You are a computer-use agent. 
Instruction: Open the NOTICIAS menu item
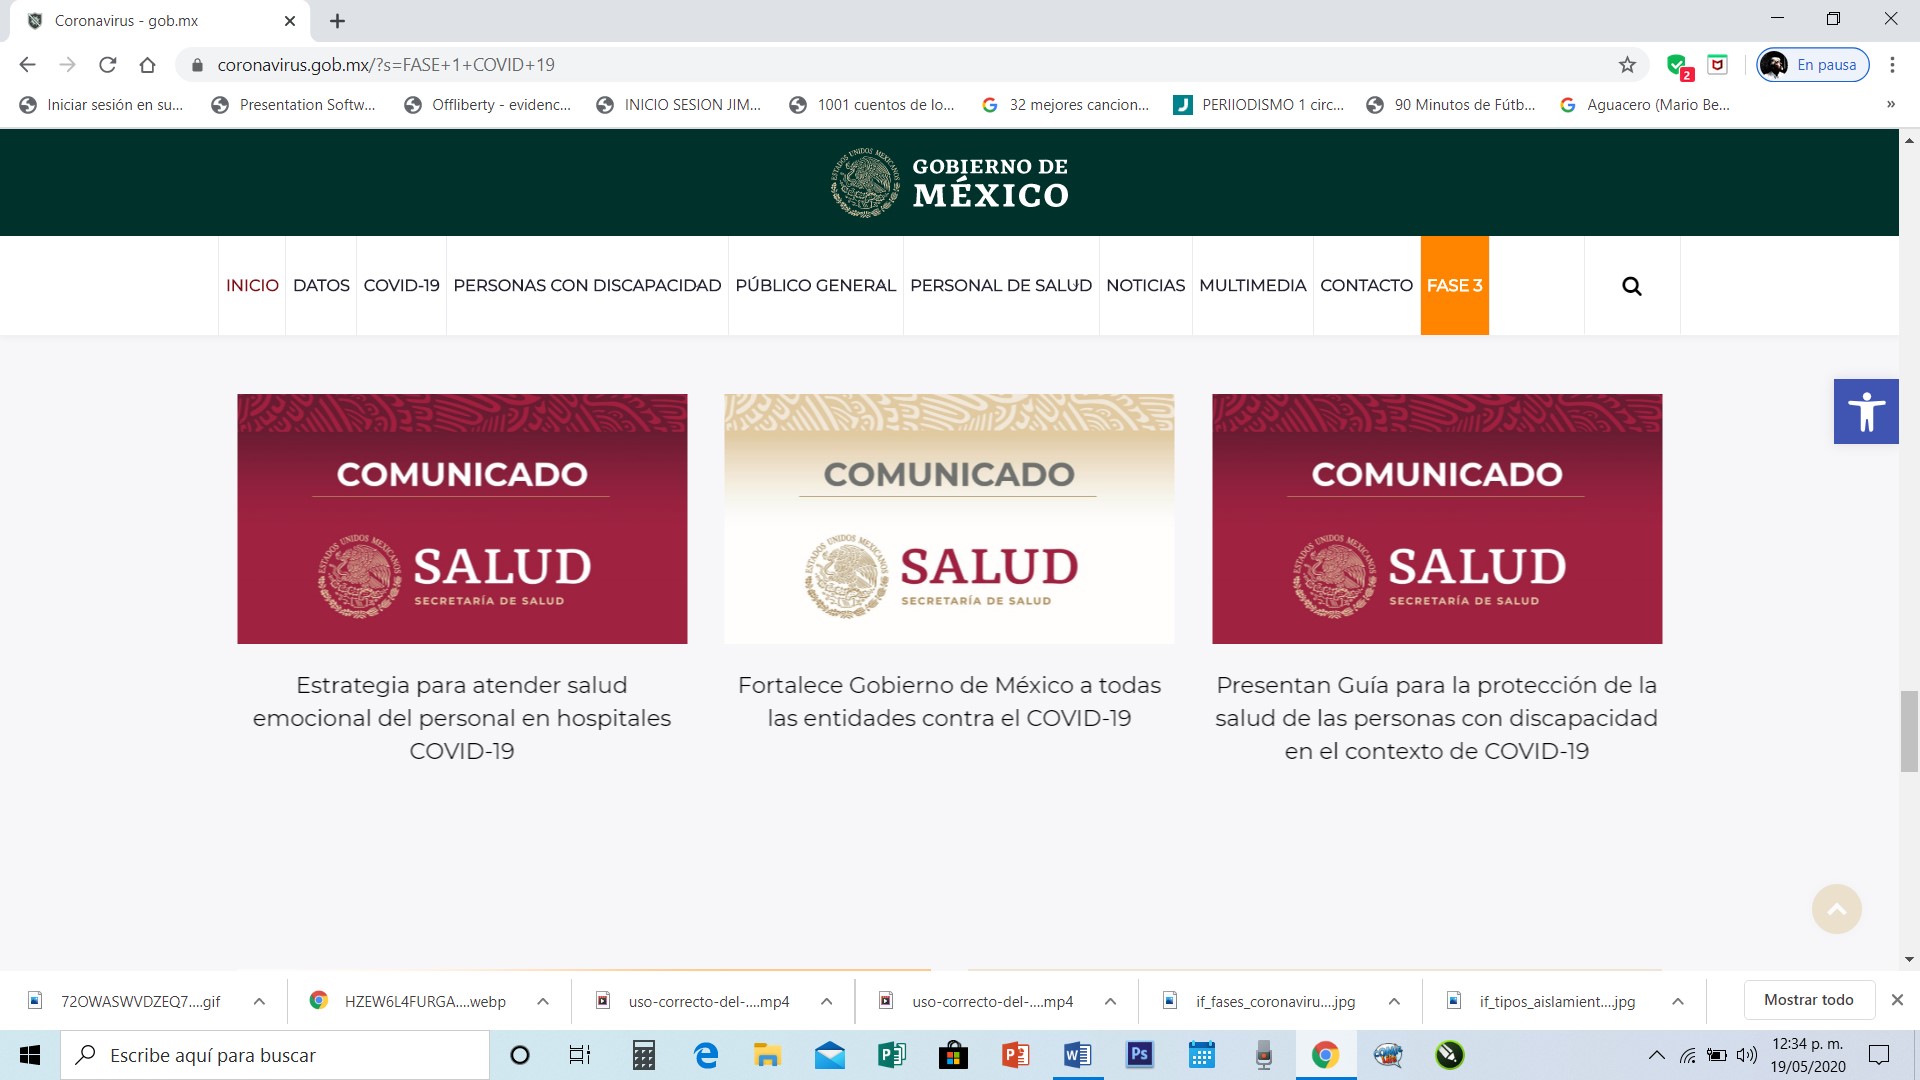(1145, 286)
